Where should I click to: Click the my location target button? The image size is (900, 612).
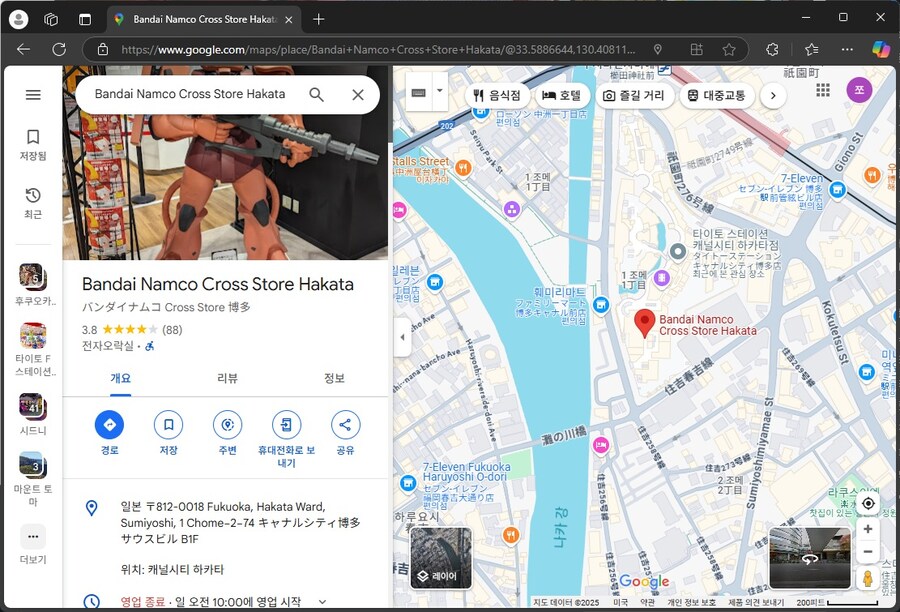[x=868, y=503]
